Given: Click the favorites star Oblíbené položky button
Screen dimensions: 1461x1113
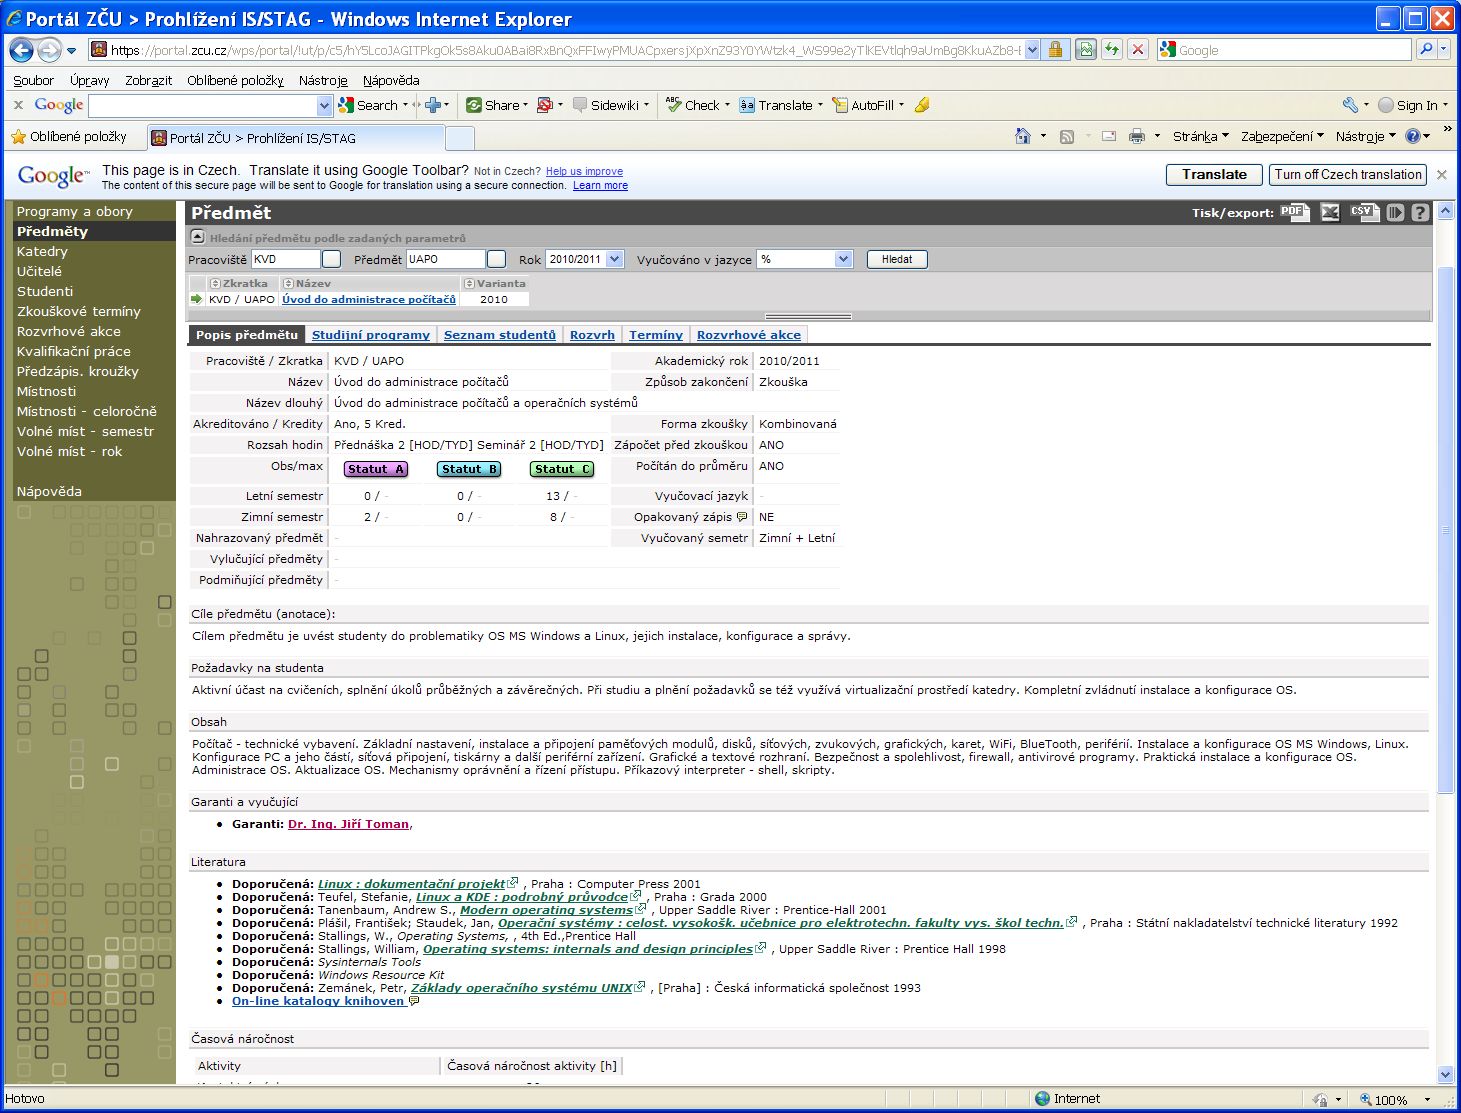Looking at the screenshot, I should pos(69,136).
